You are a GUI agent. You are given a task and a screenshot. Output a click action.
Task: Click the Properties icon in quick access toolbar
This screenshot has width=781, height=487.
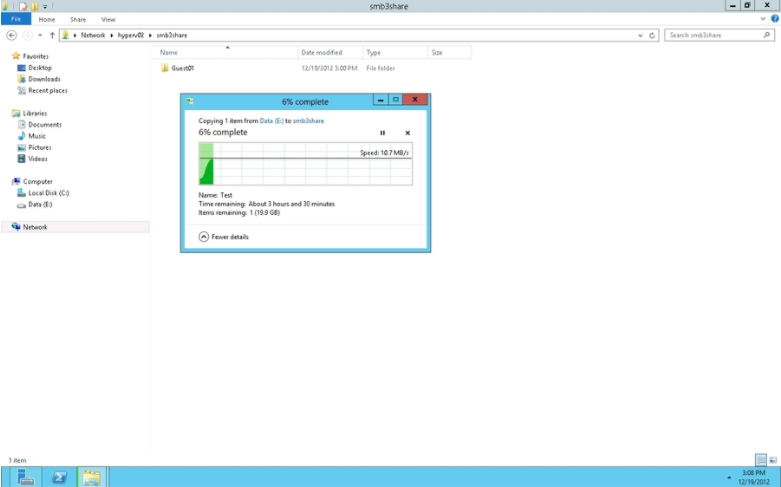tap(23, 6)
